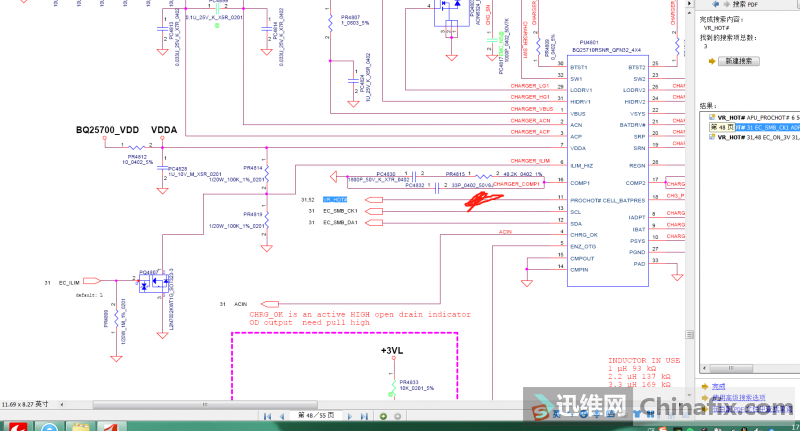
Task: Click EC_ILIM signal label
Action: tap(69, 283)
